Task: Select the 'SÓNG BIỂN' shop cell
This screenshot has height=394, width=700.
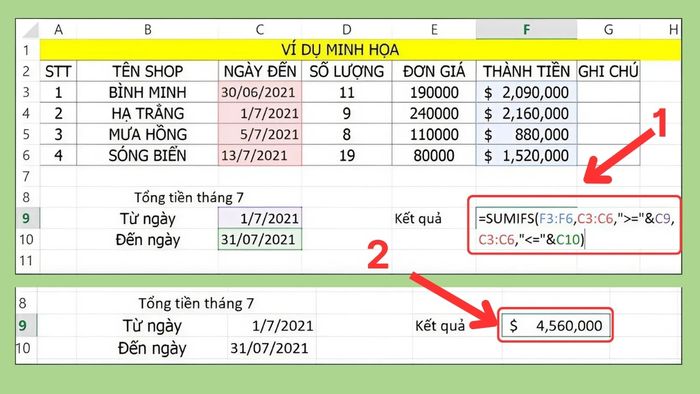Action: click(148, 155)
